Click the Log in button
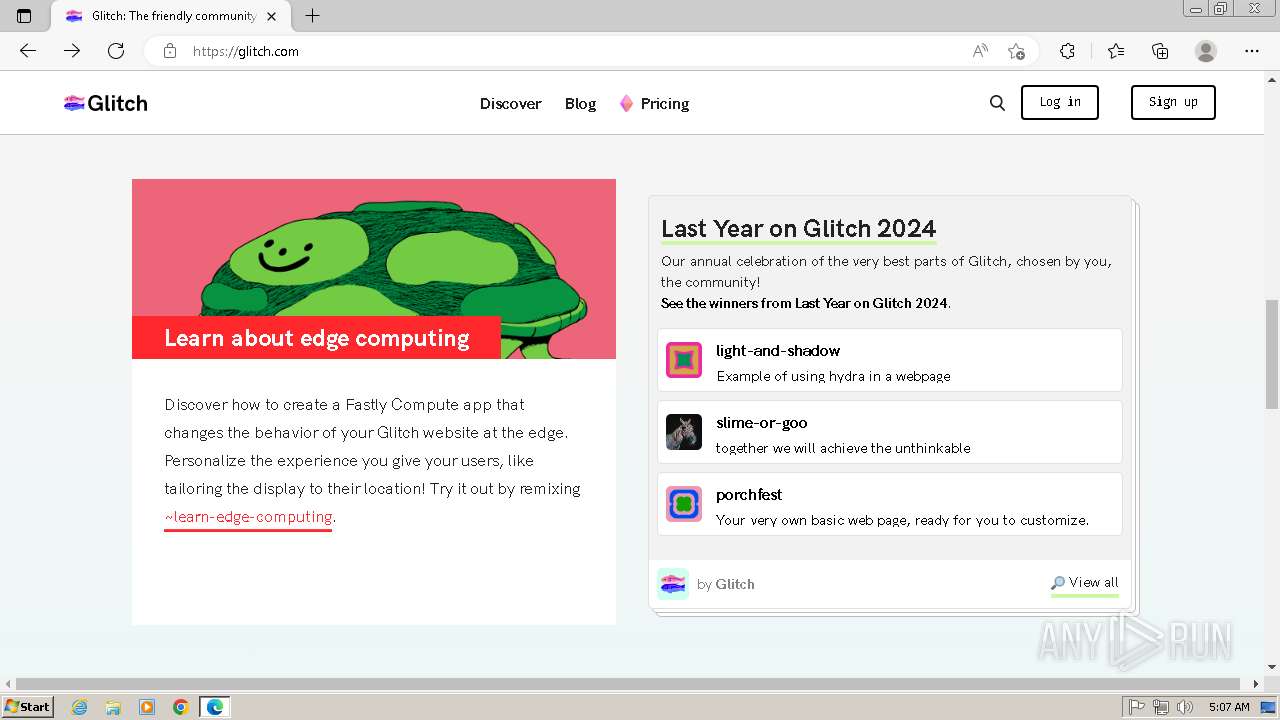This screenshot has height=720, width=1280. click(x=1060, y=102)
